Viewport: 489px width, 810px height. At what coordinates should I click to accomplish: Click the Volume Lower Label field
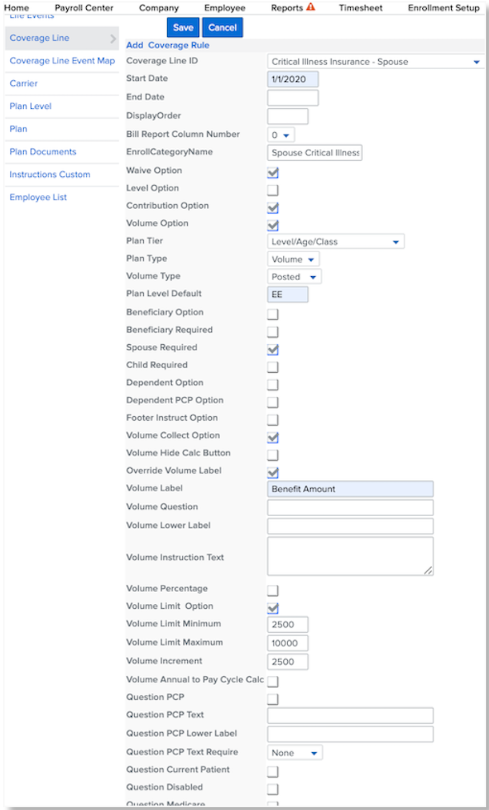coord(350,526)
